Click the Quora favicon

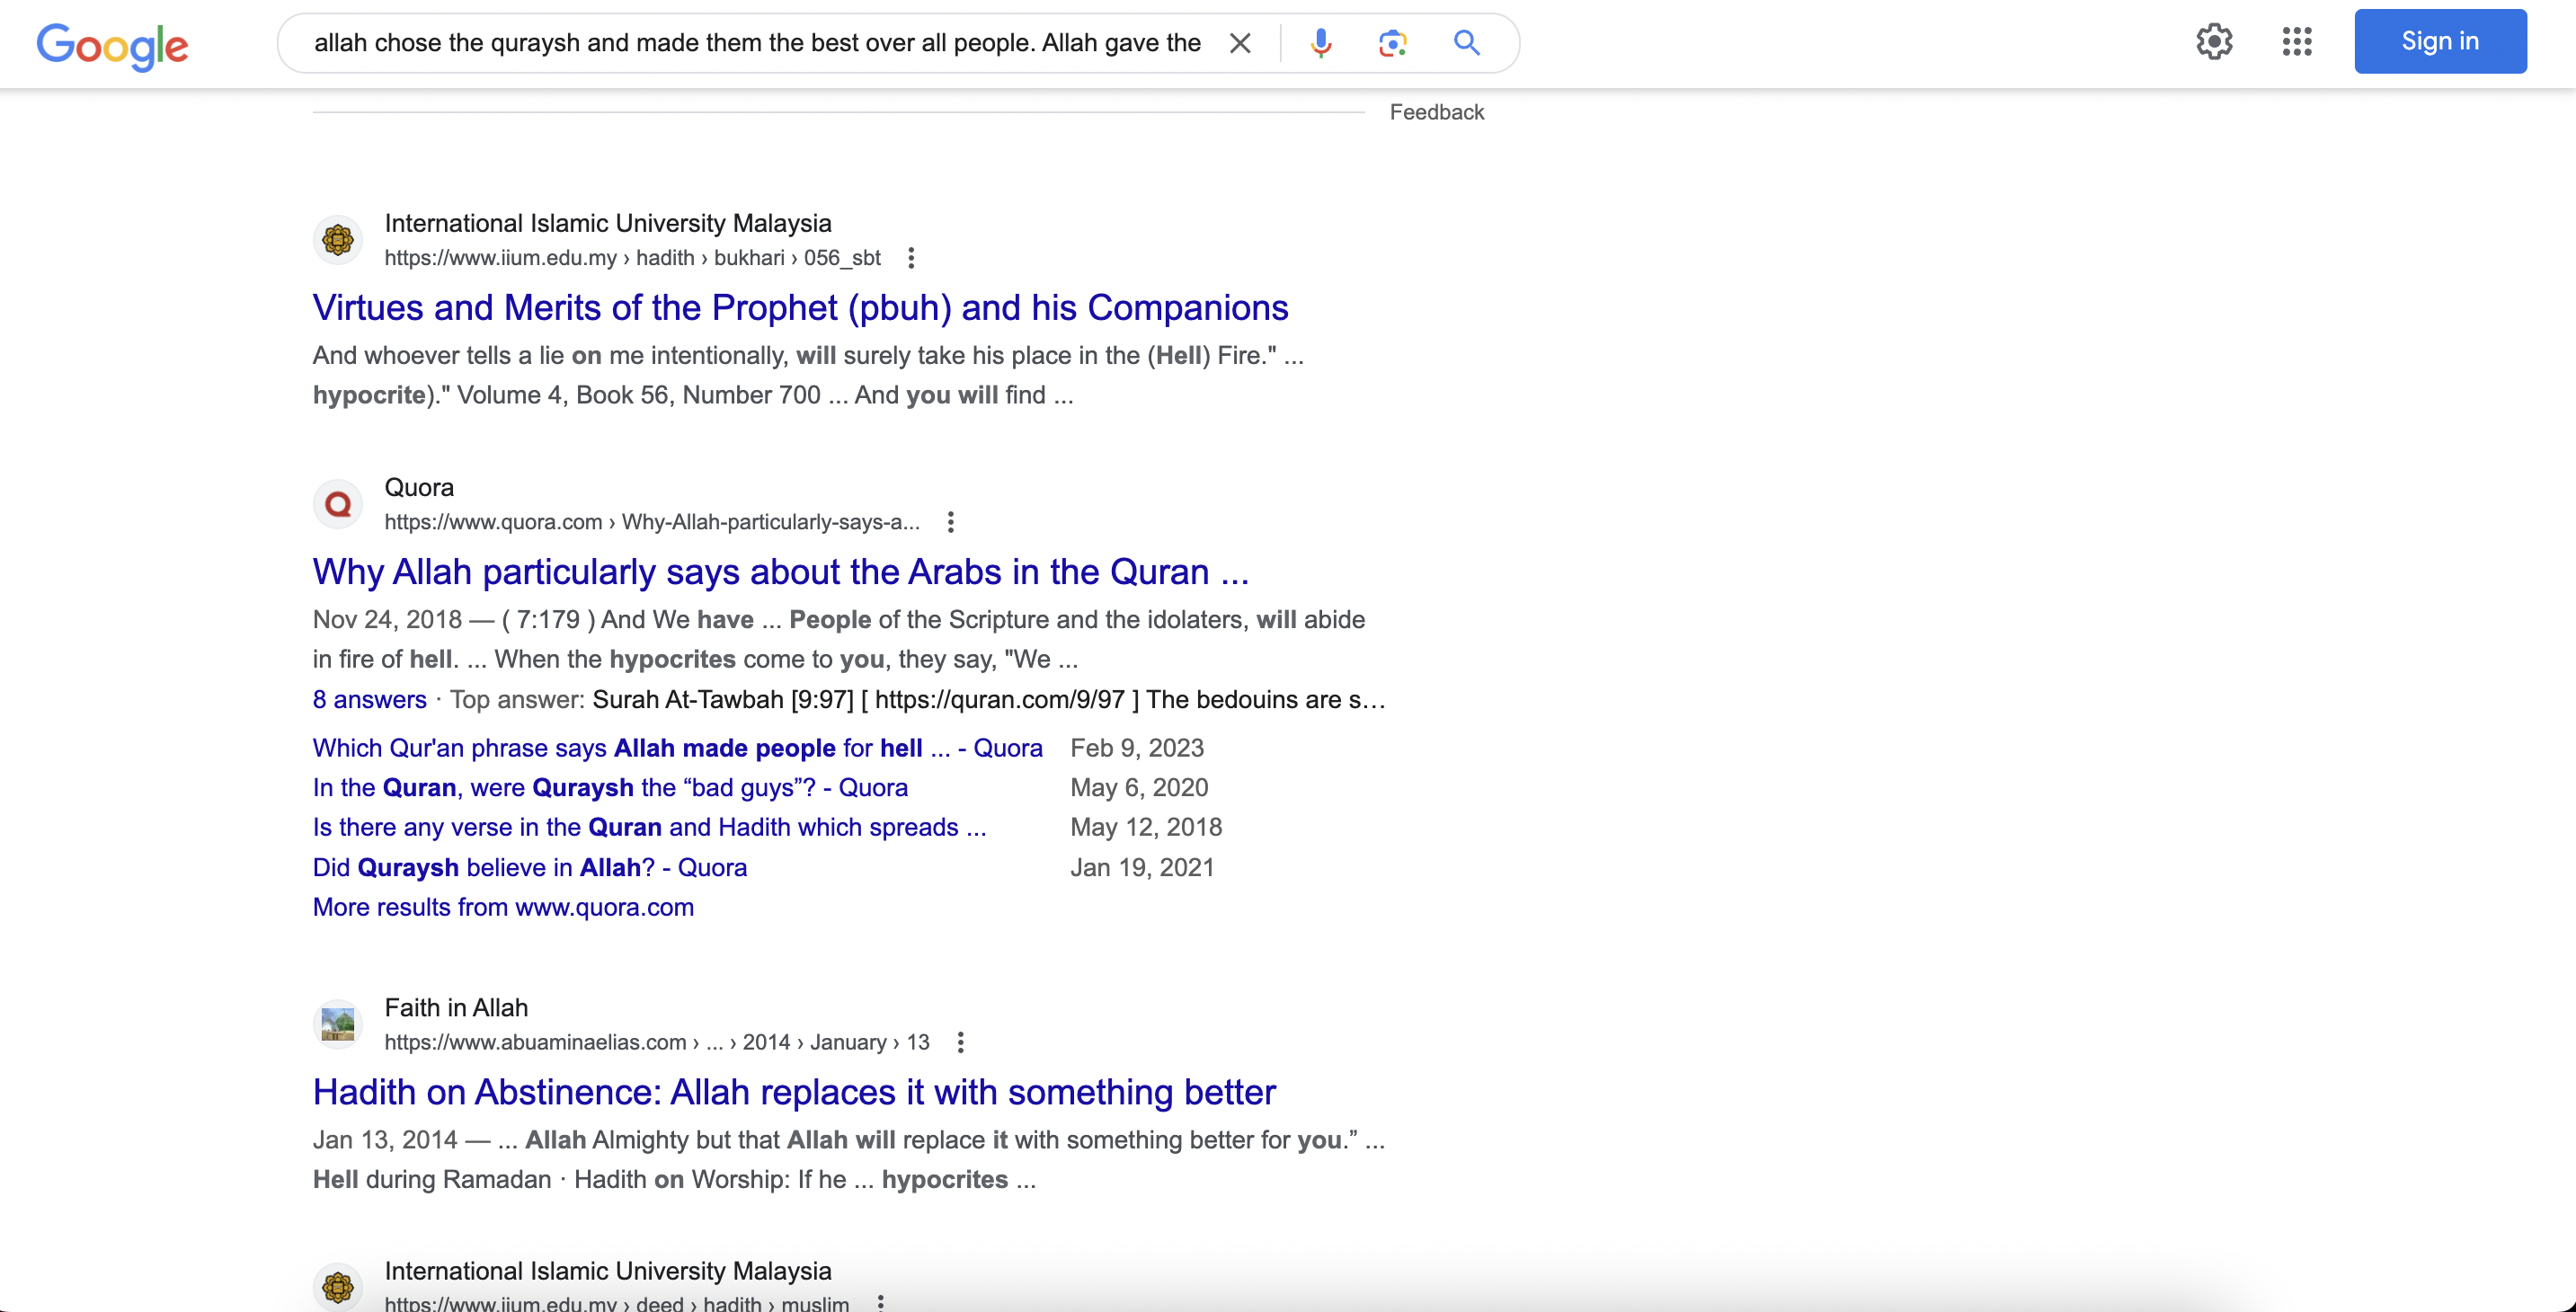pyautogui.click(x=338, y=504)
